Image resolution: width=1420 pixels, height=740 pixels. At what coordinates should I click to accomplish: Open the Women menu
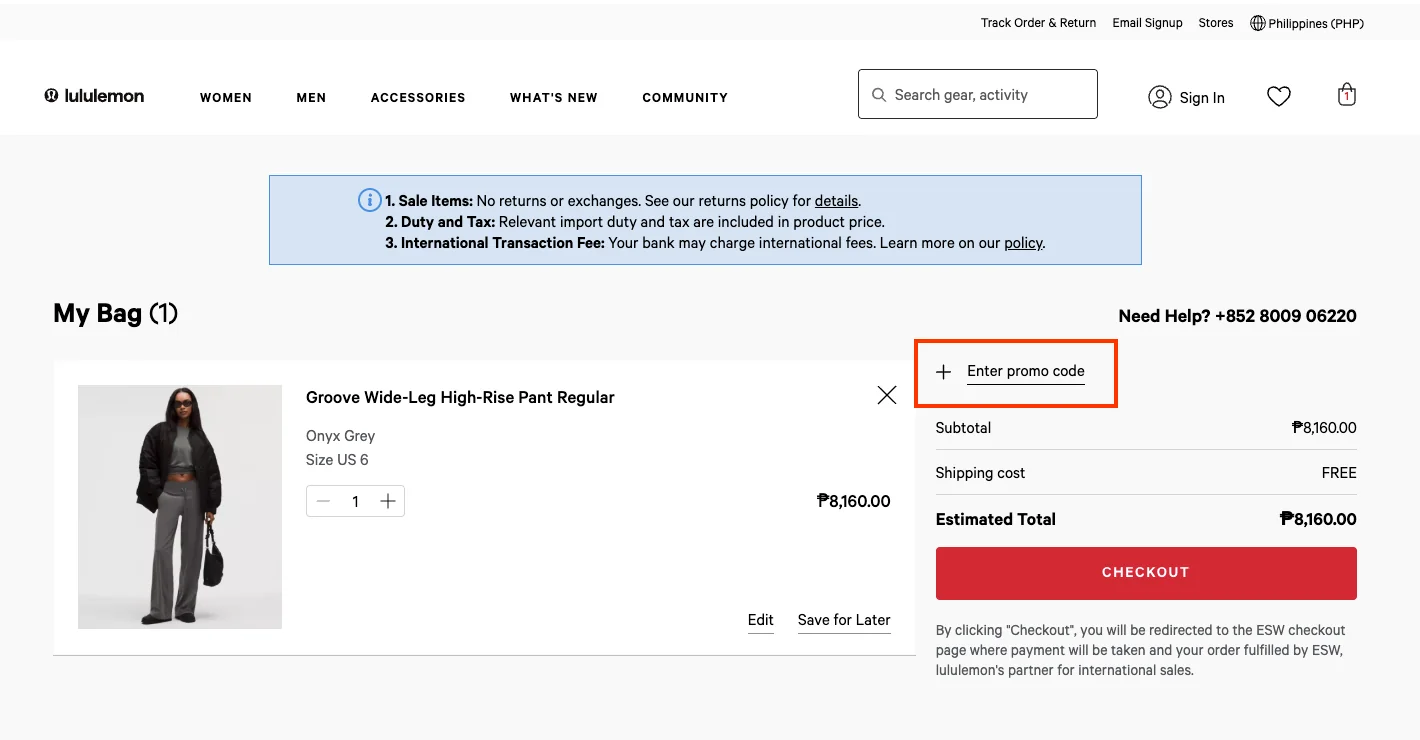pos(226,97)
